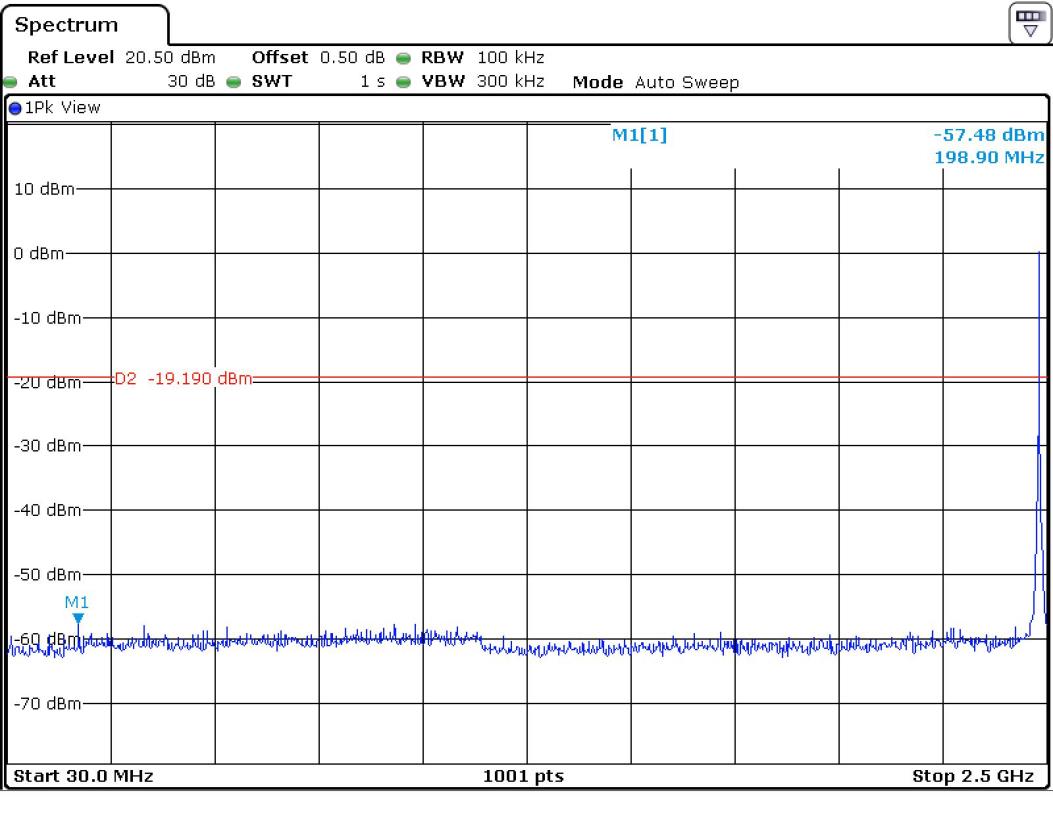Click the 1Pk View trace label

click(x=62, y=108)
